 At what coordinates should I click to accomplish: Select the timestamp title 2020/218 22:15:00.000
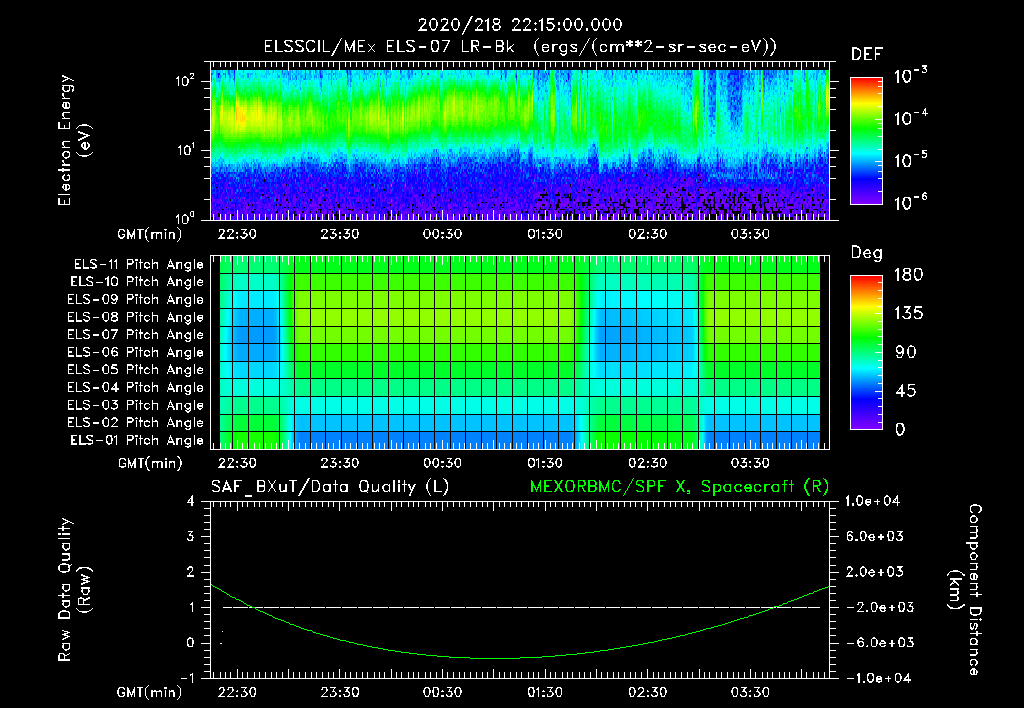(520, 25)
